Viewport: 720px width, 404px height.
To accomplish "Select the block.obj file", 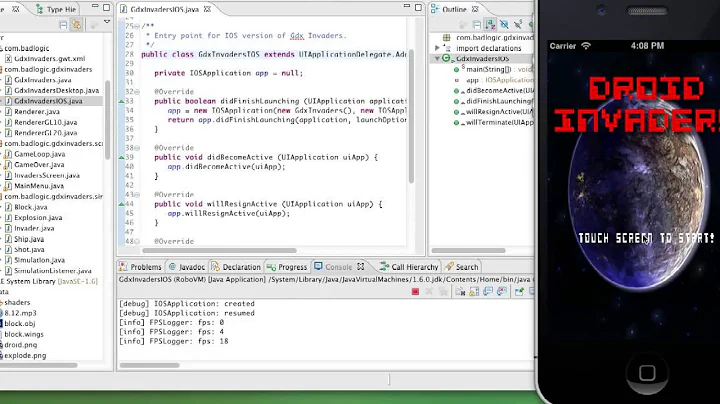I will pyautogui.click(x=17, y=324).
